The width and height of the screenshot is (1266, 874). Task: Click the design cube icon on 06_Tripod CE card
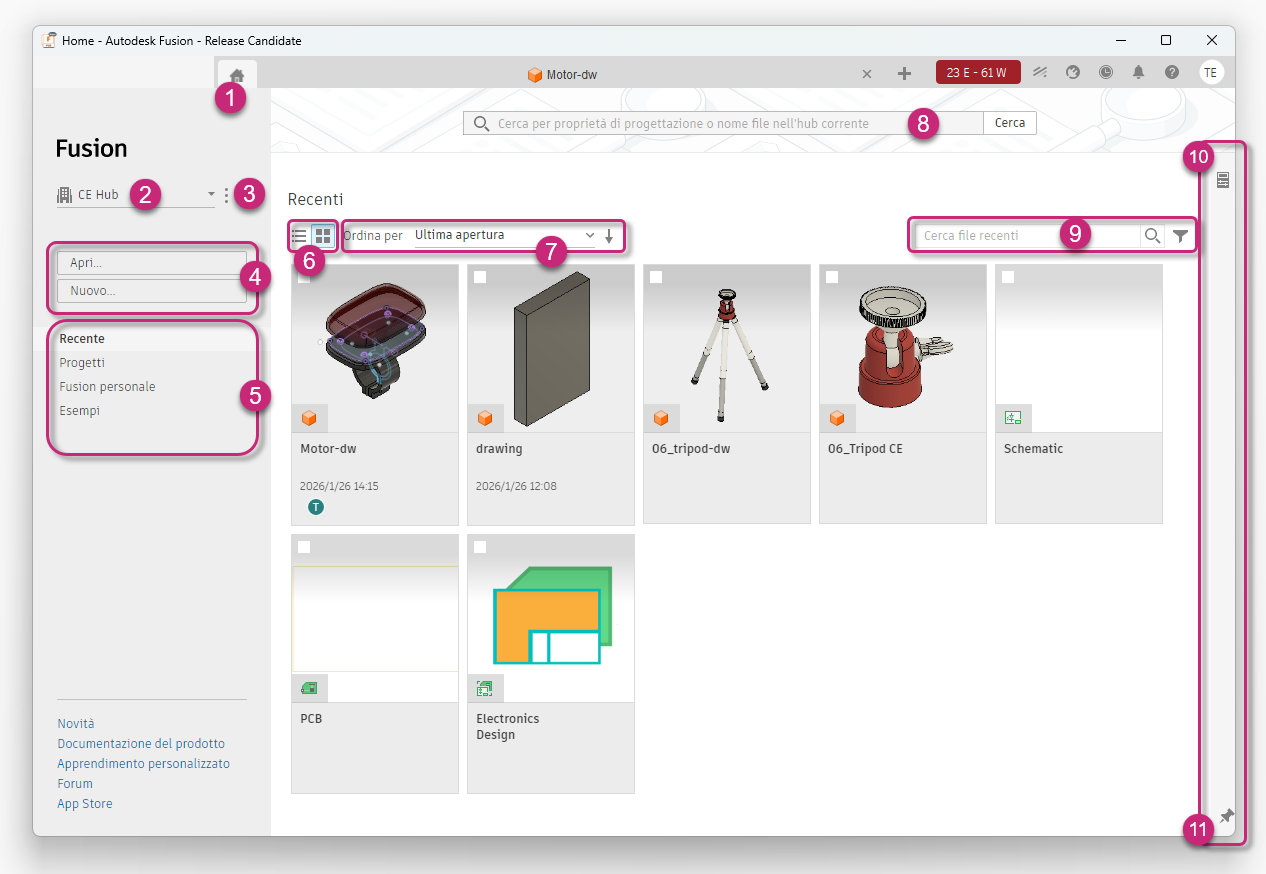tap(837, 418)
